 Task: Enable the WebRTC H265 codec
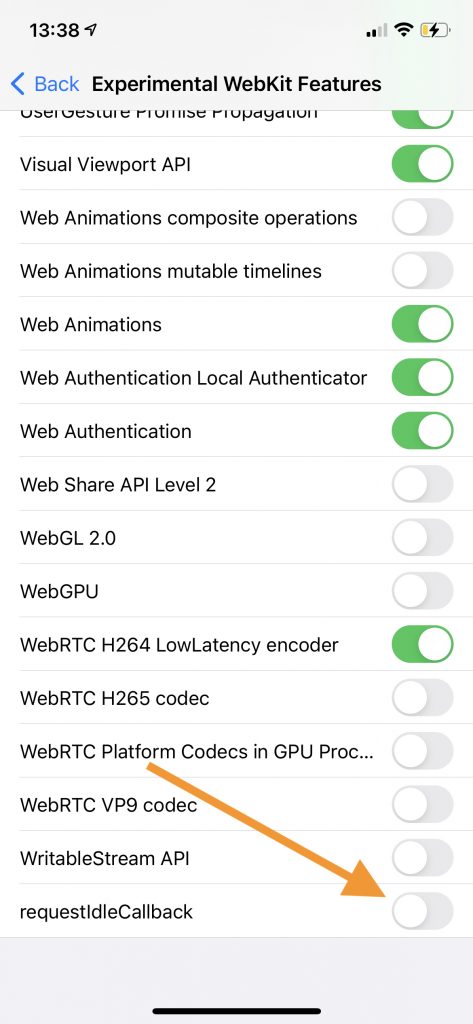422,697
